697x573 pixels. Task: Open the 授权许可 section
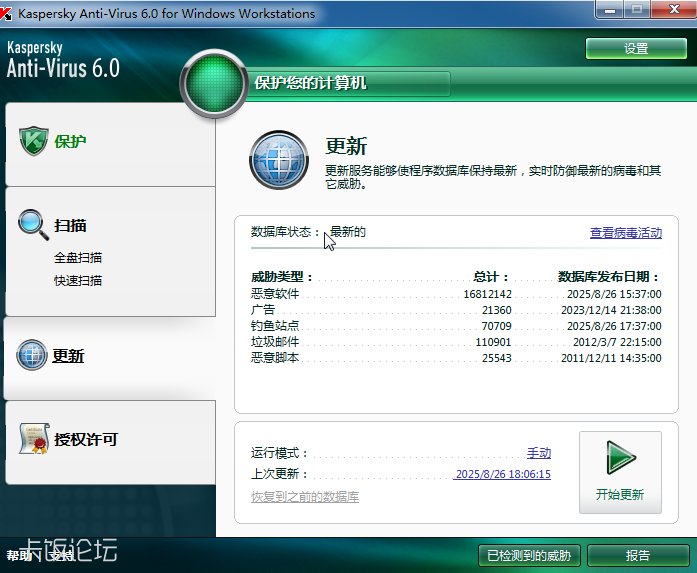86,440
